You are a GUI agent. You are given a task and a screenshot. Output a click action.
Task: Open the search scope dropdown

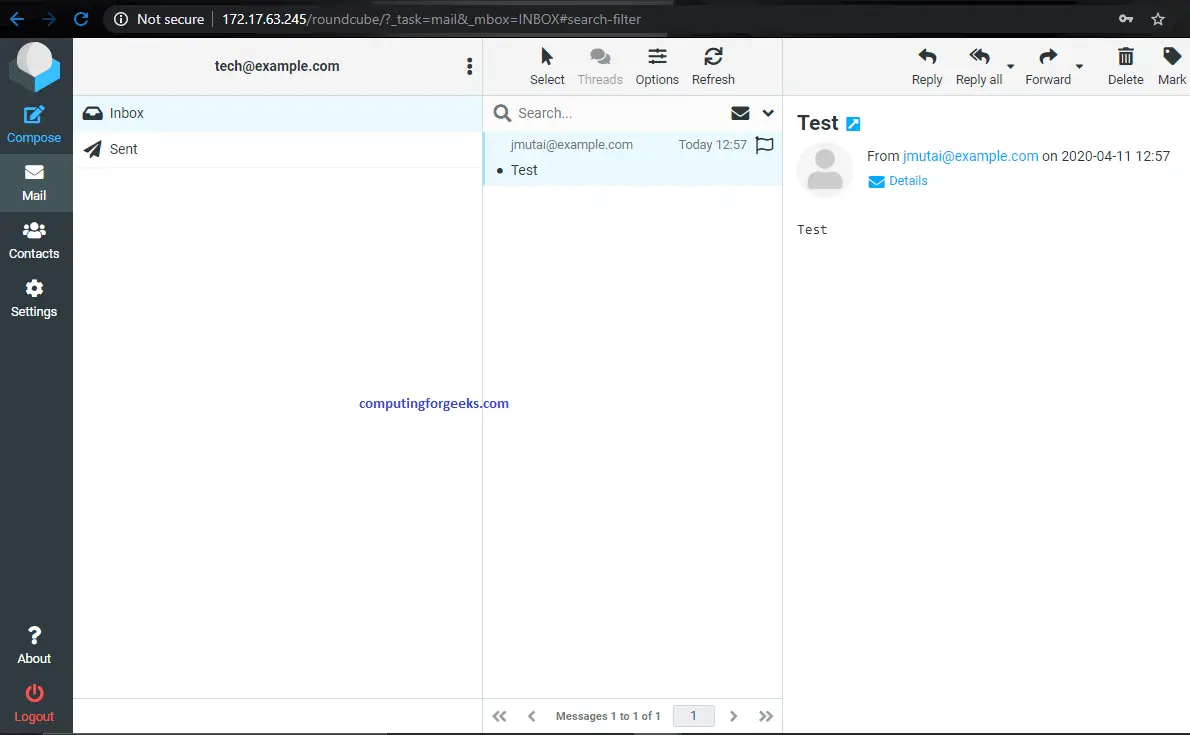(x=767, y=113)
